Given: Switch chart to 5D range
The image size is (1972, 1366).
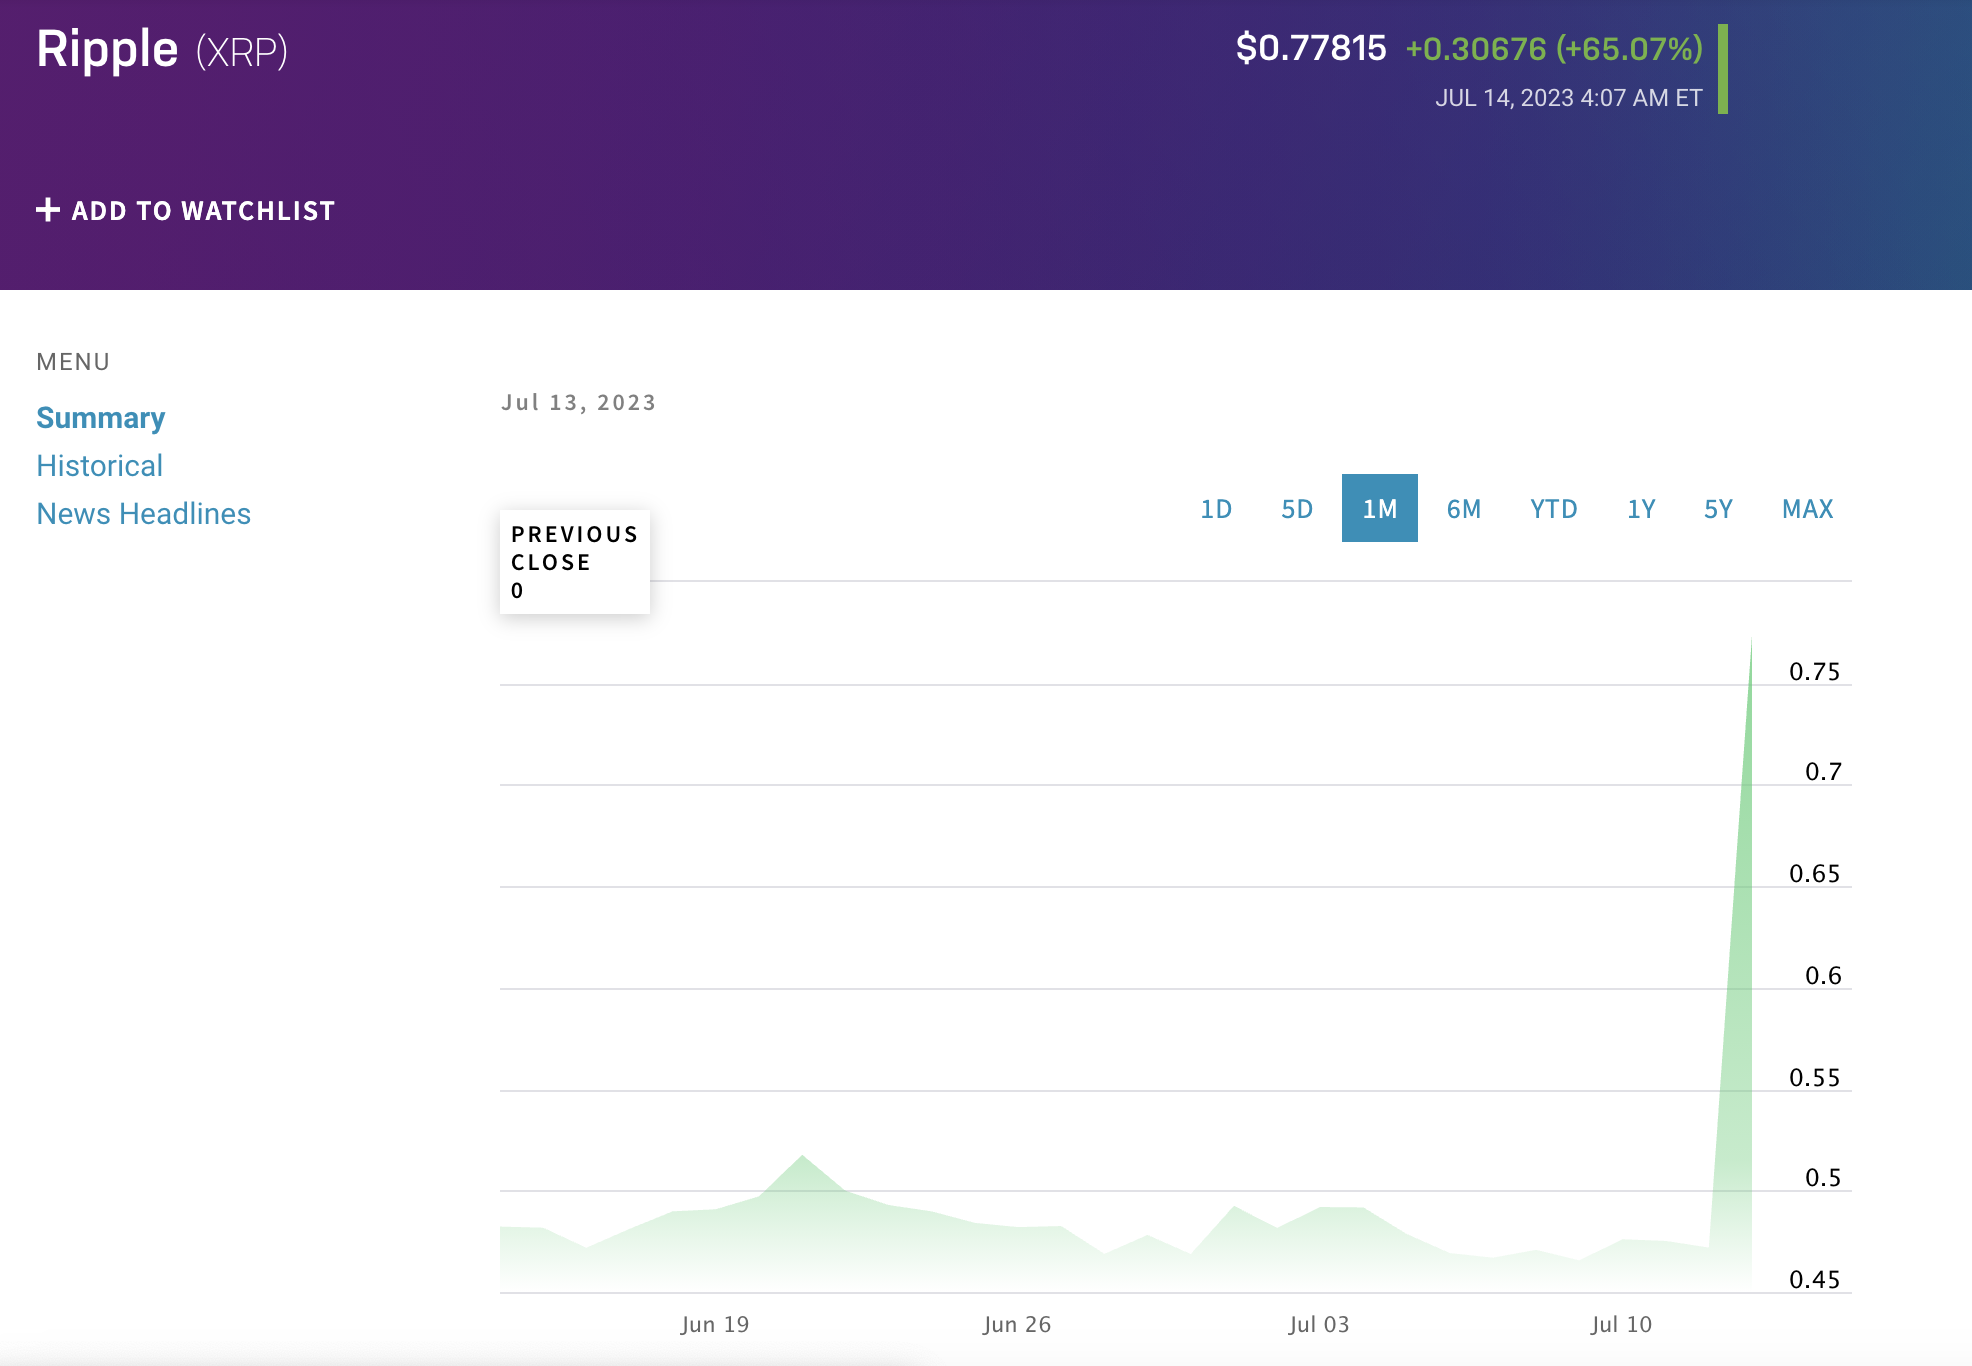Looking at the screenshot, I should point(1296,509).
